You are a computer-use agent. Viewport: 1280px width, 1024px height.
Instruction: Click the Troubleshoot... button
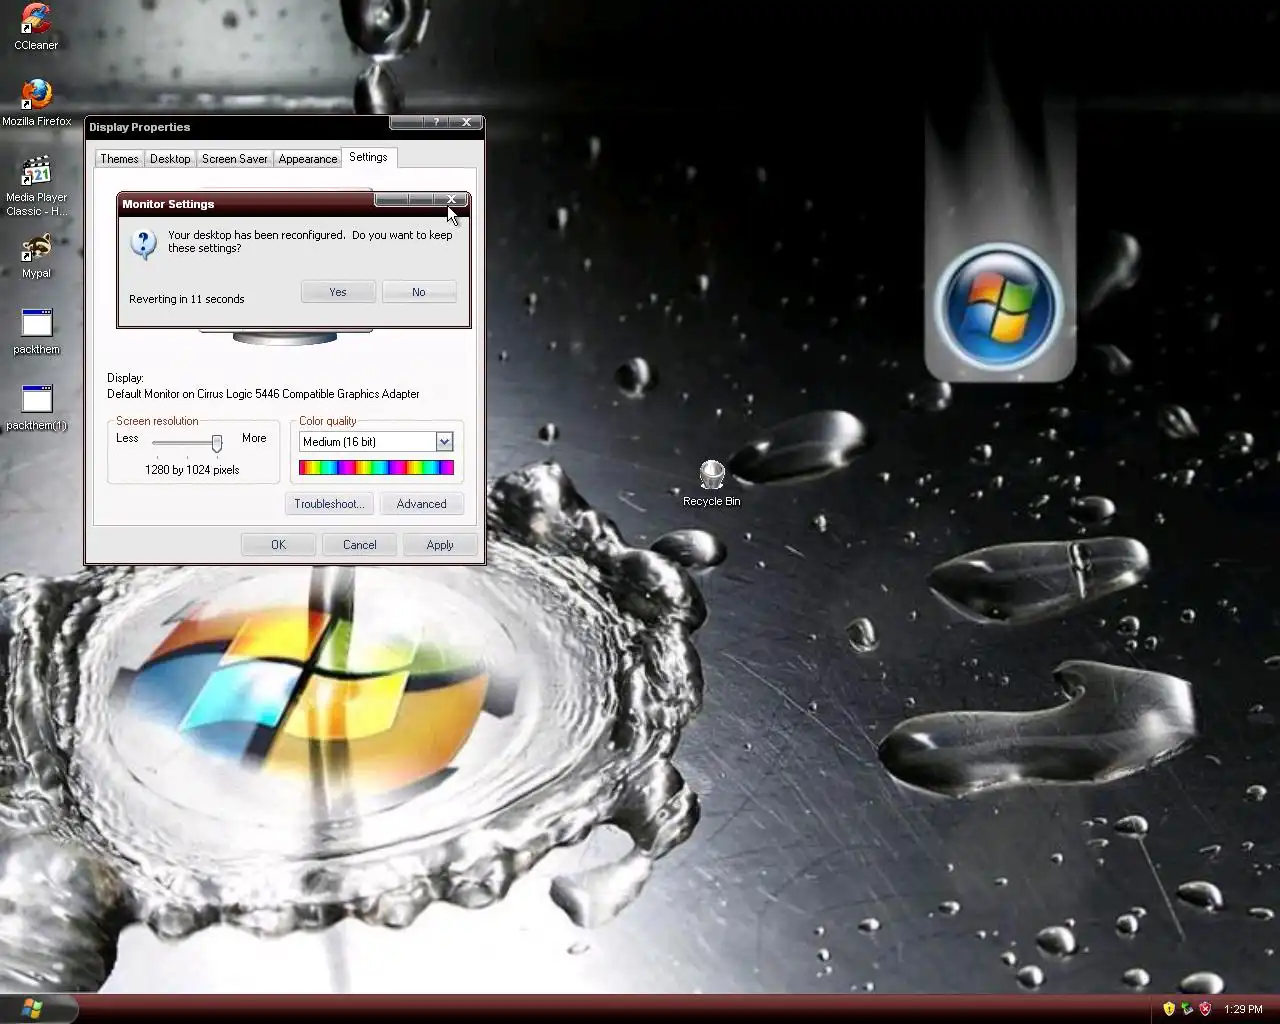tap(329, 504)
